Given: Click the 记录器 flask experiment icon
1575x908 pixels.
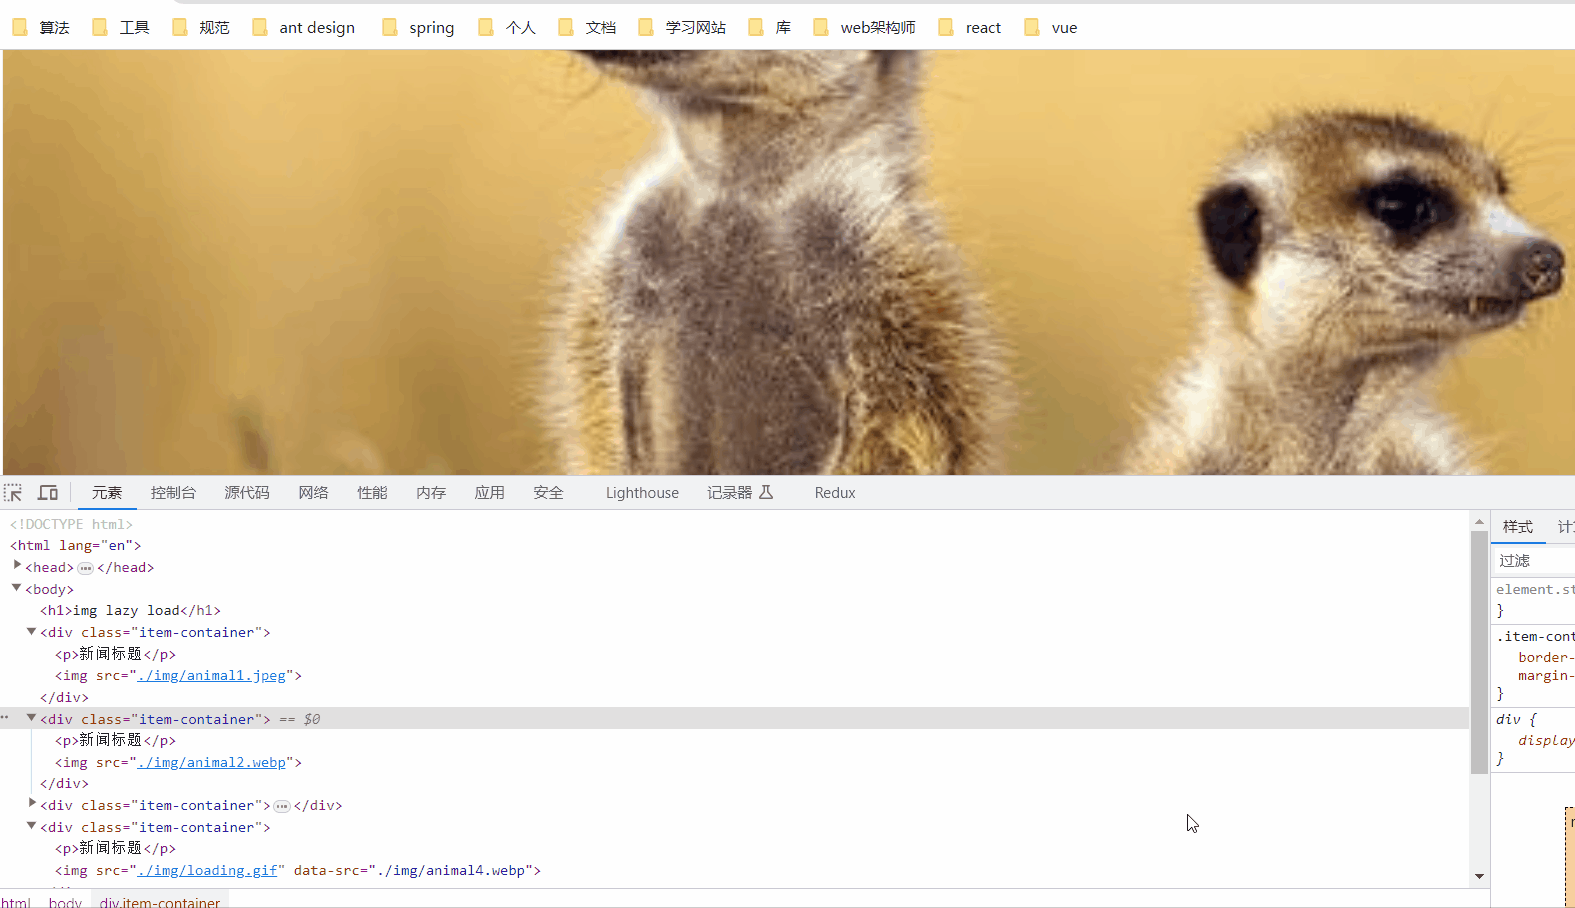Looking at the screenshot, I should pyautogui.click(x=766, y=492).
